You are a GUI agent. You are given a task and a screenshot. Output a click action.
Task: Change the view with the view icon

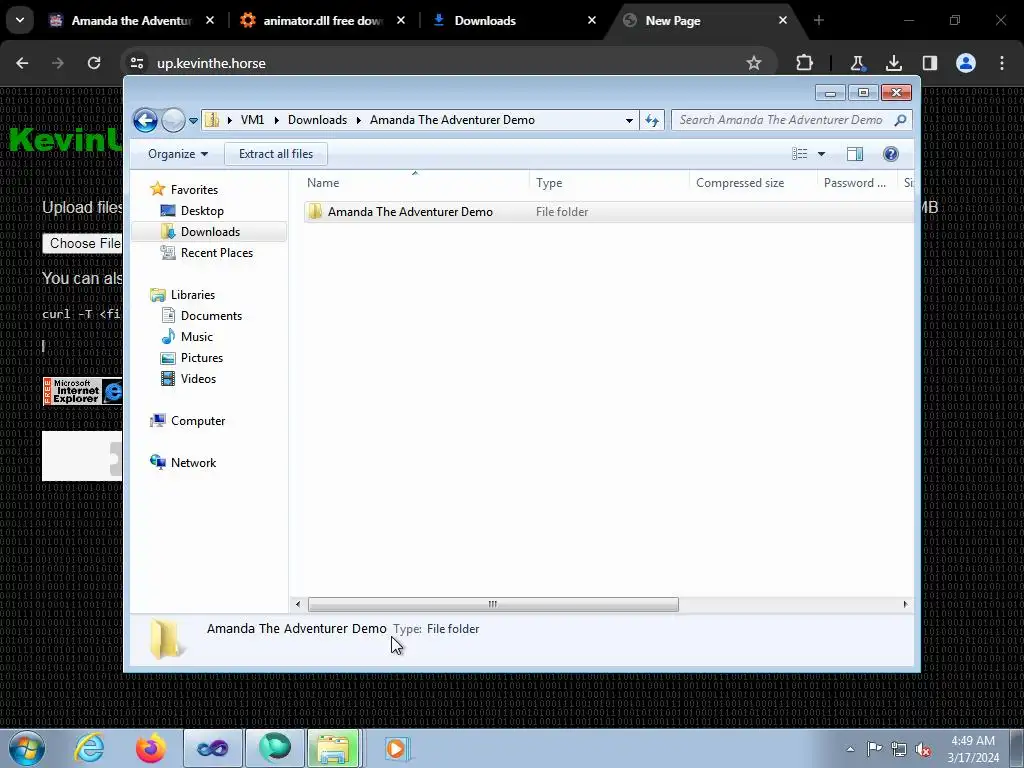coord(799,154)
